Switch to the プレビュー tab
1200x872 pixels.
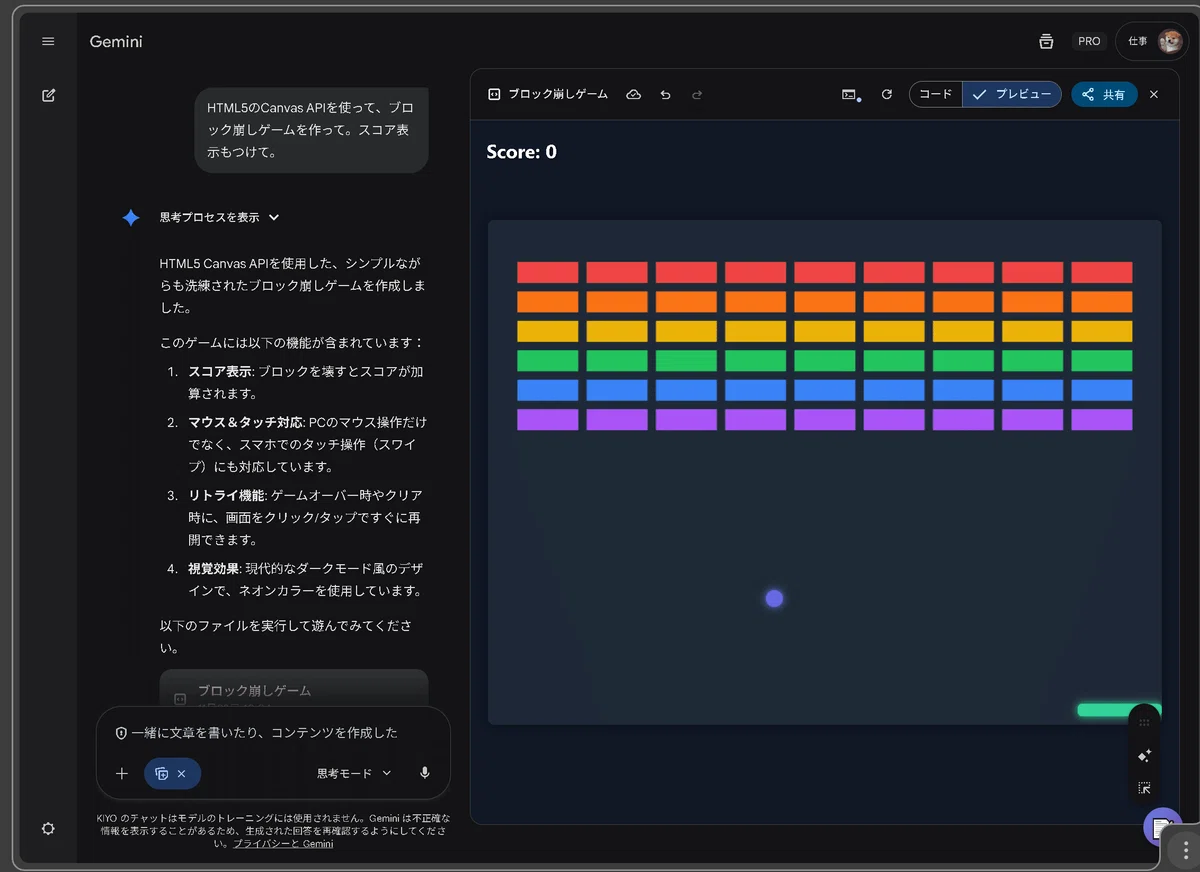click(1012, 94)
